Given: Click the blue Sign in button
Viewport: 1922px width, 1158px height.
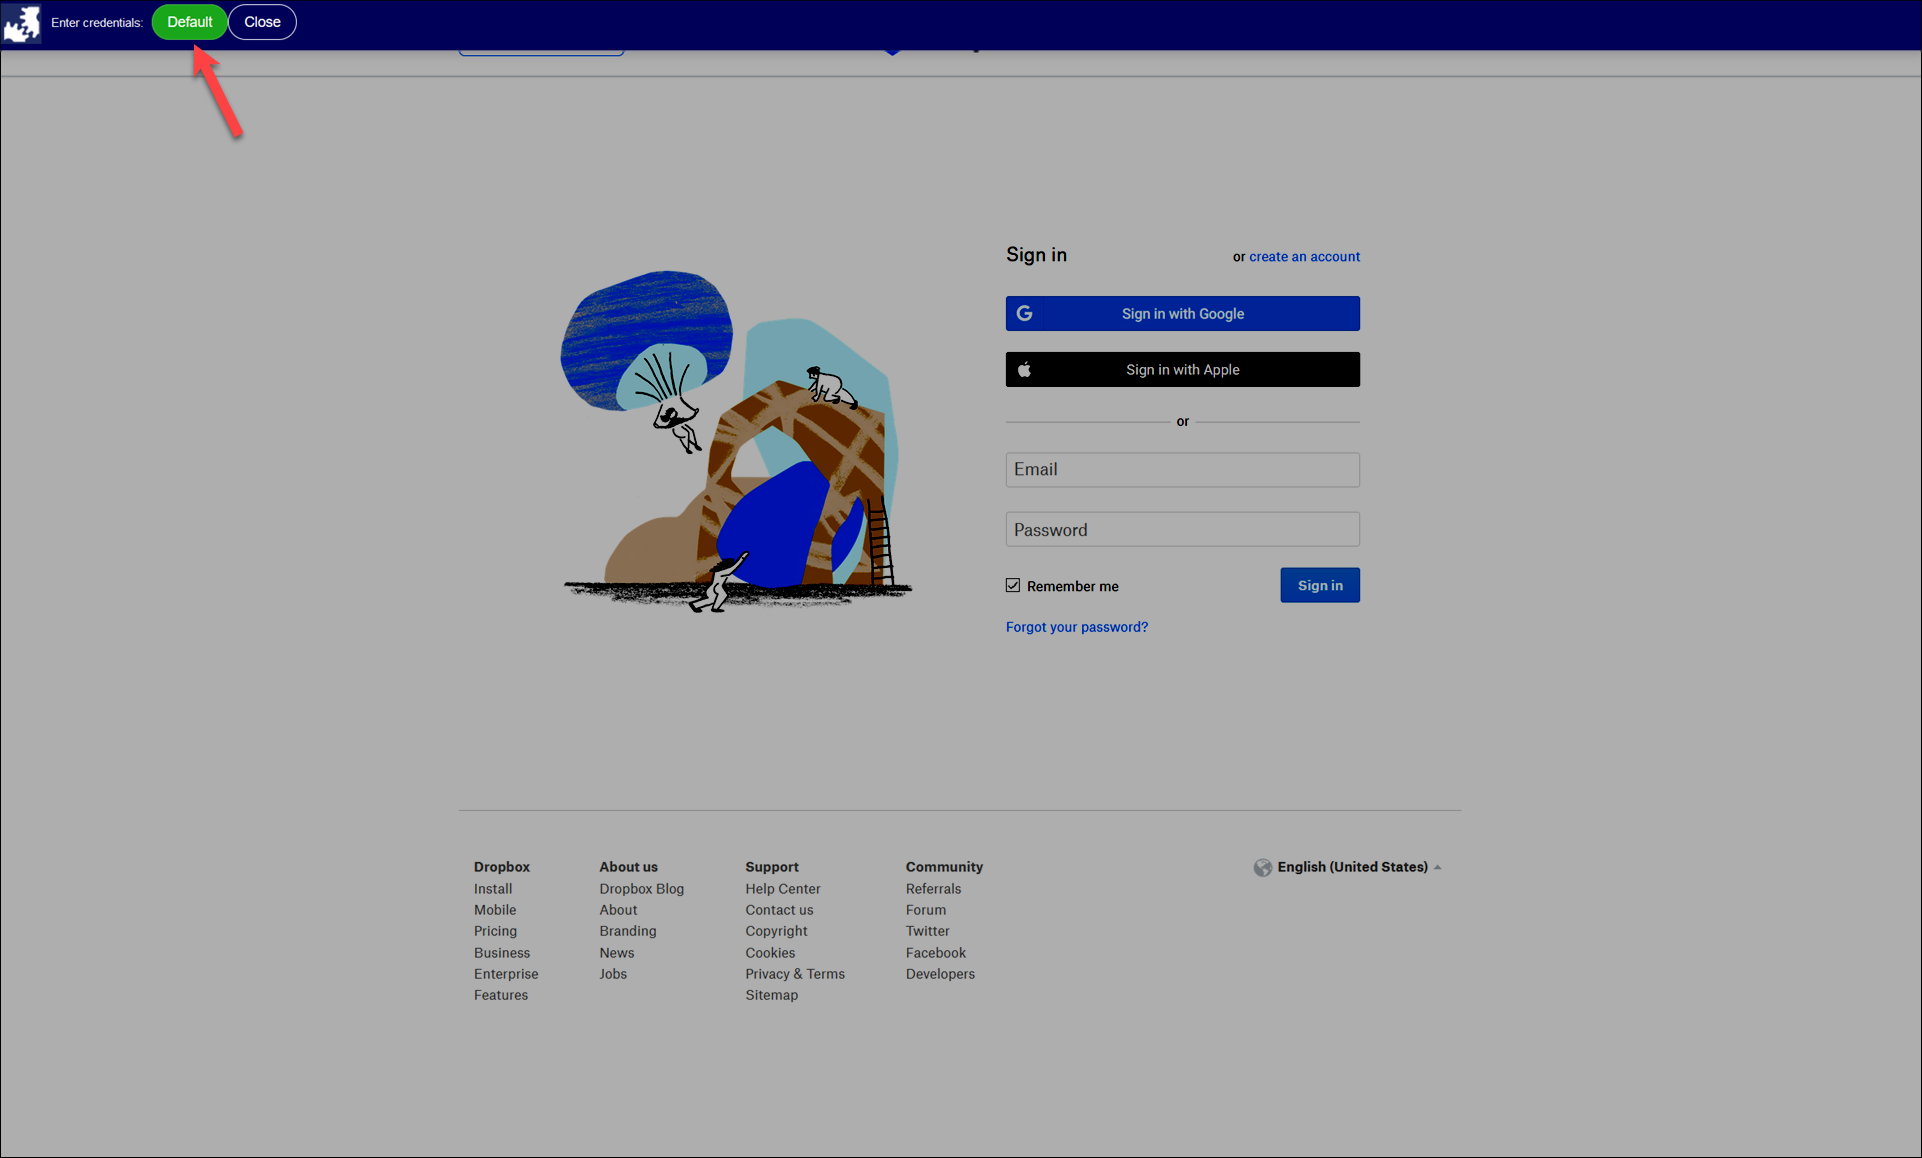Looking at the screenshot, I should pos(1320,585).
